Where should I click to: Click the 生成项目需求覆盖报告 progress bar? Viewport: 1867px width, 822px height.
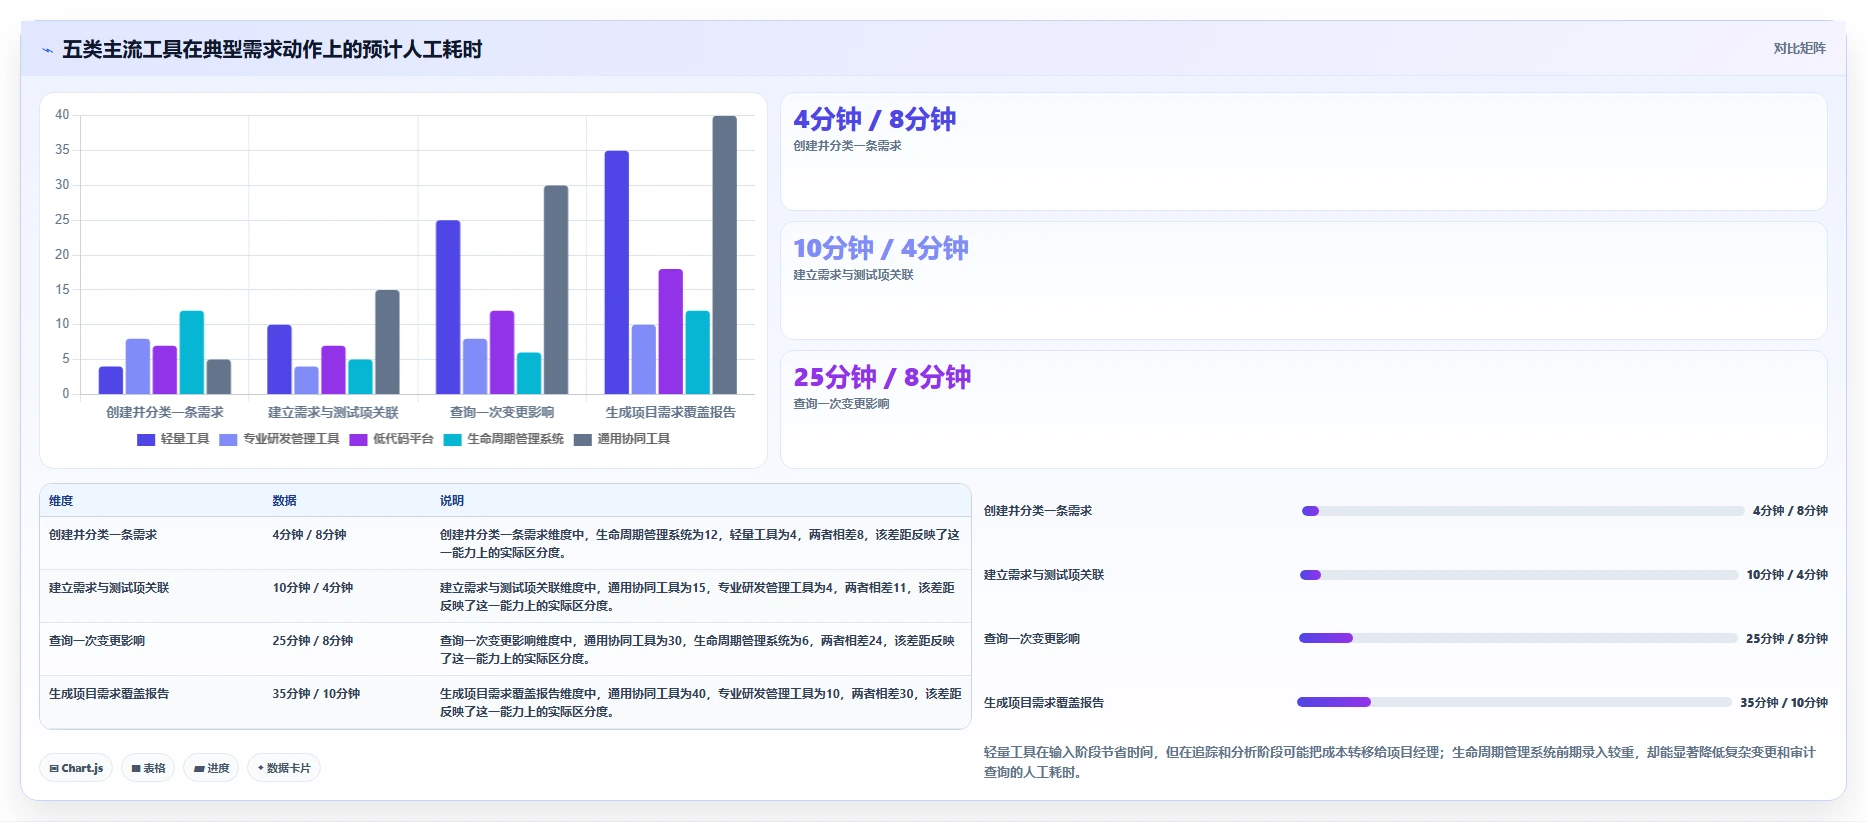tap(1514, 702)
